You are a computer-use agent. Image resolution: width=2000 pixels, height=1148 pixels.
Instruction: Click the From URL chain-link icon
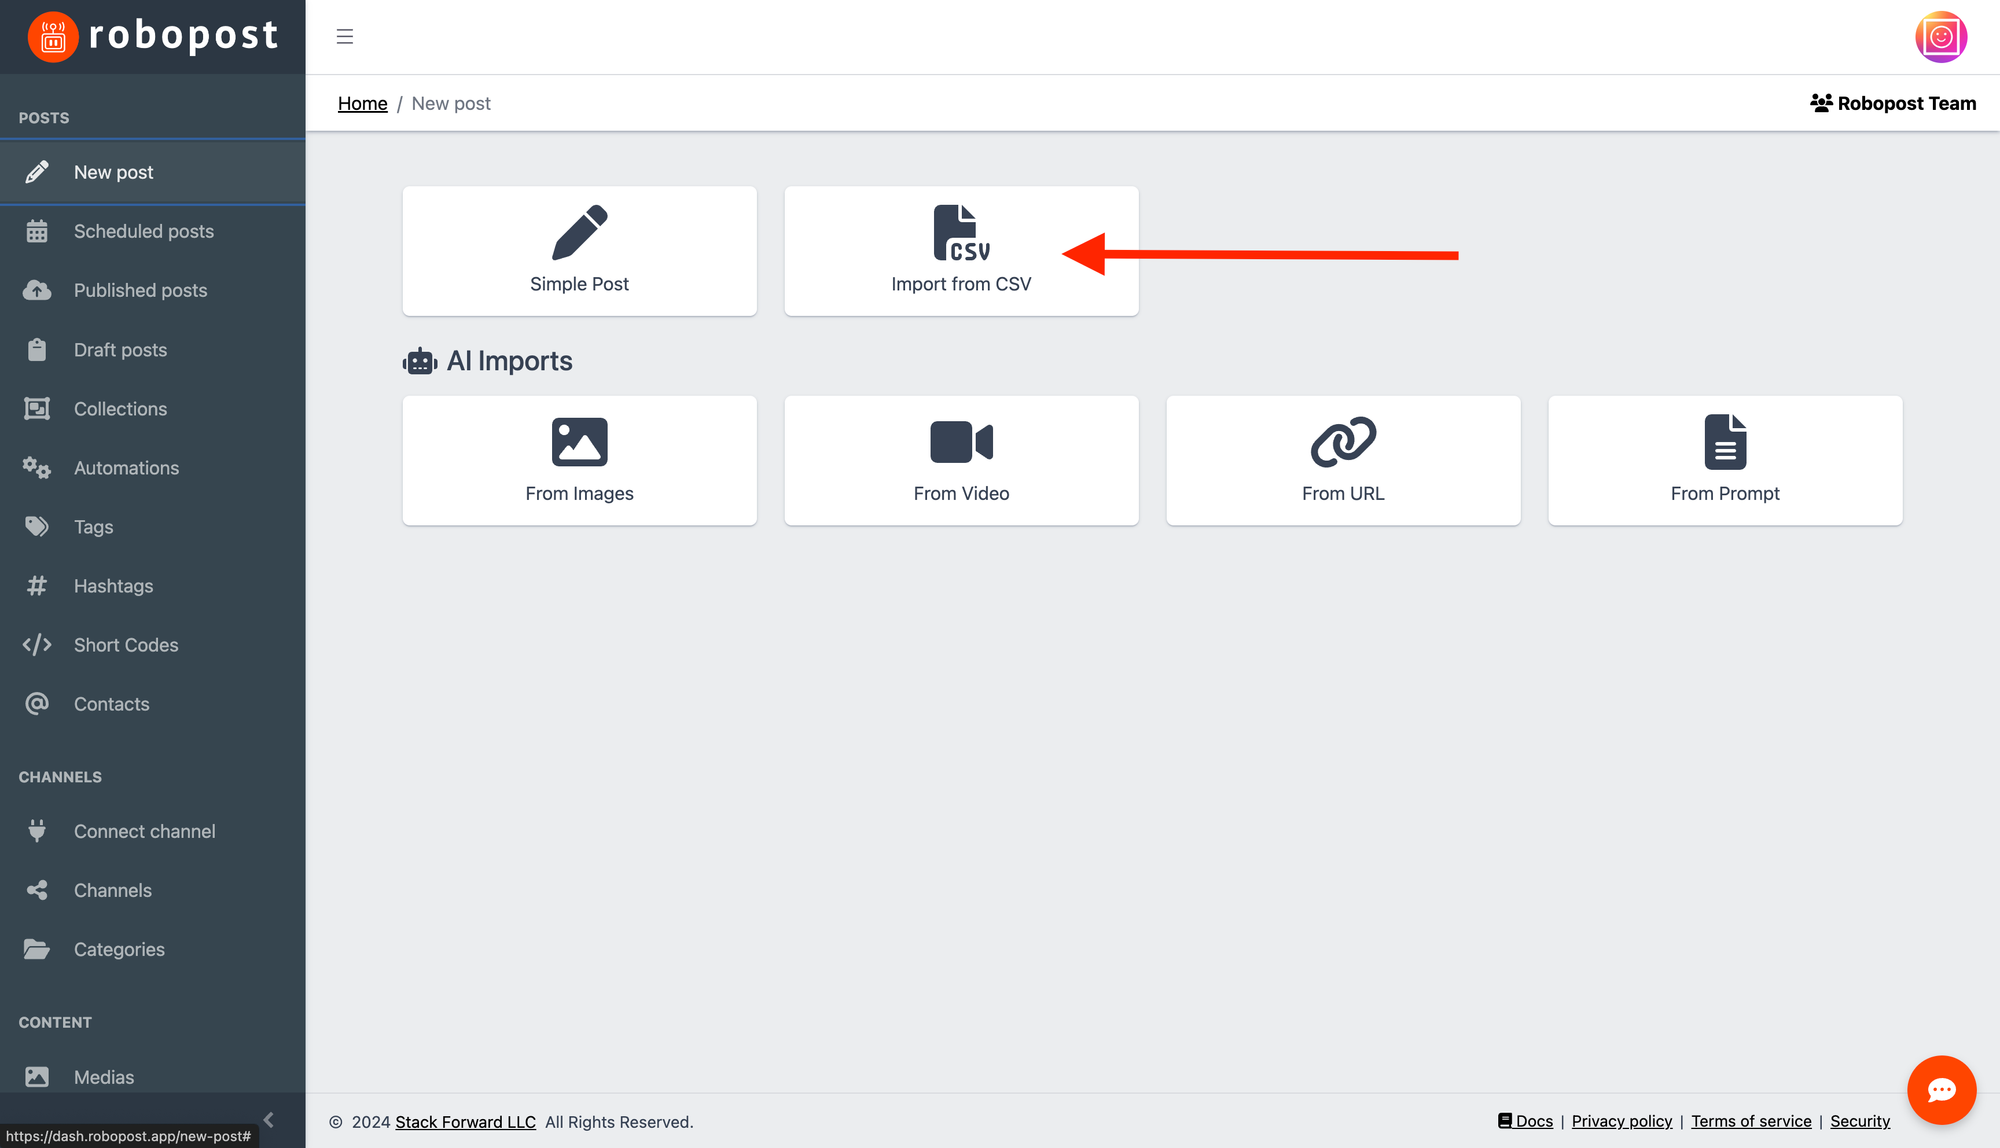[1343, 442]
